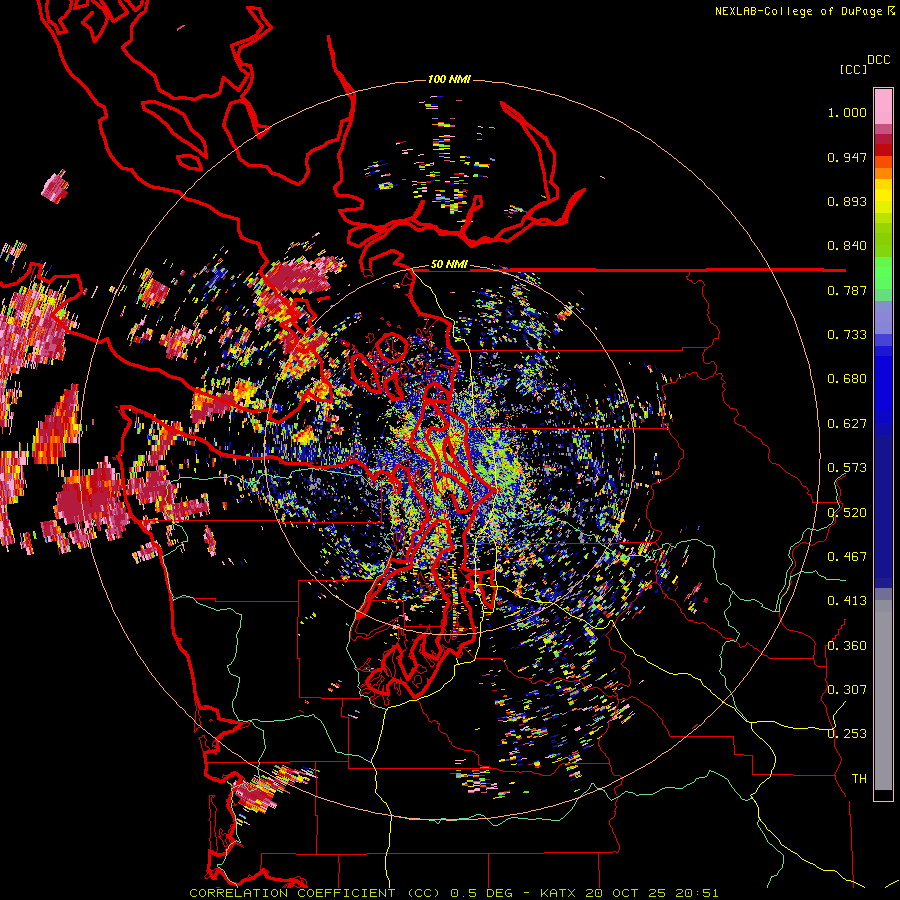Click the 0.627 value on the color scale
Viewport: 900px width, 900px height.
(847, 424)
